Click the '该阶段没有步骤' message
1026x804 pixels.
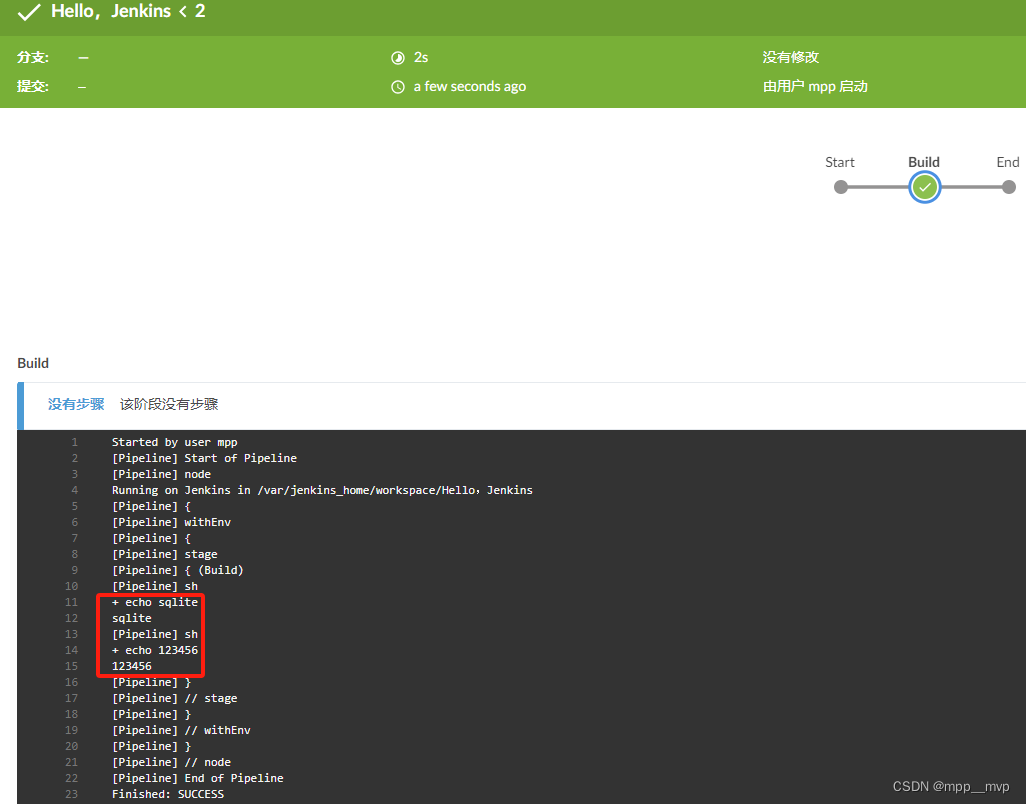[x=169, y=404]
